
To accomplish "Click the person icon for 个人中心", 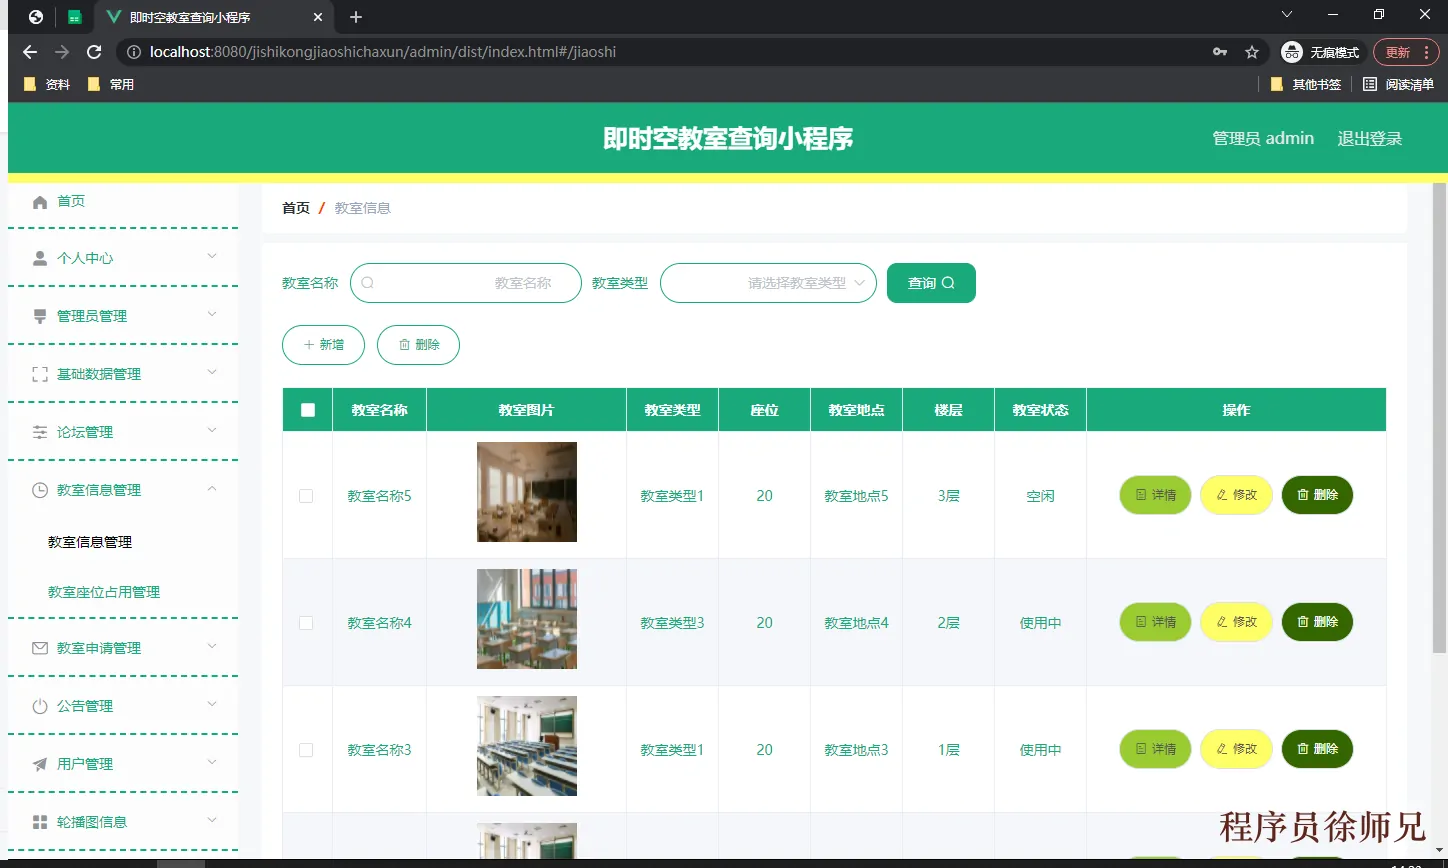I will [x=40, y=258].
